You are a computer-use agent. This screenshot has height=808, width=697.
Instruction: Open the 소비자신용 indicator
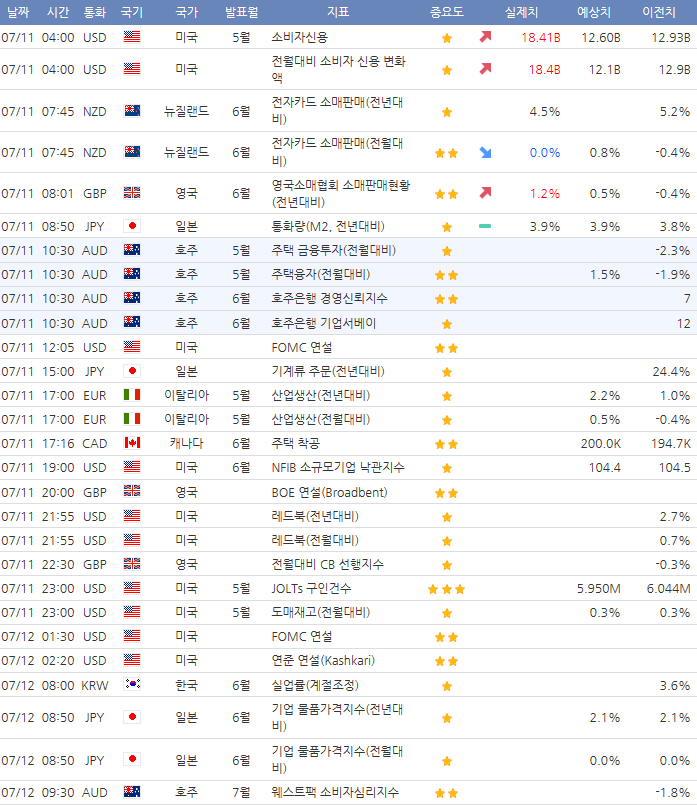coord(299,37)
